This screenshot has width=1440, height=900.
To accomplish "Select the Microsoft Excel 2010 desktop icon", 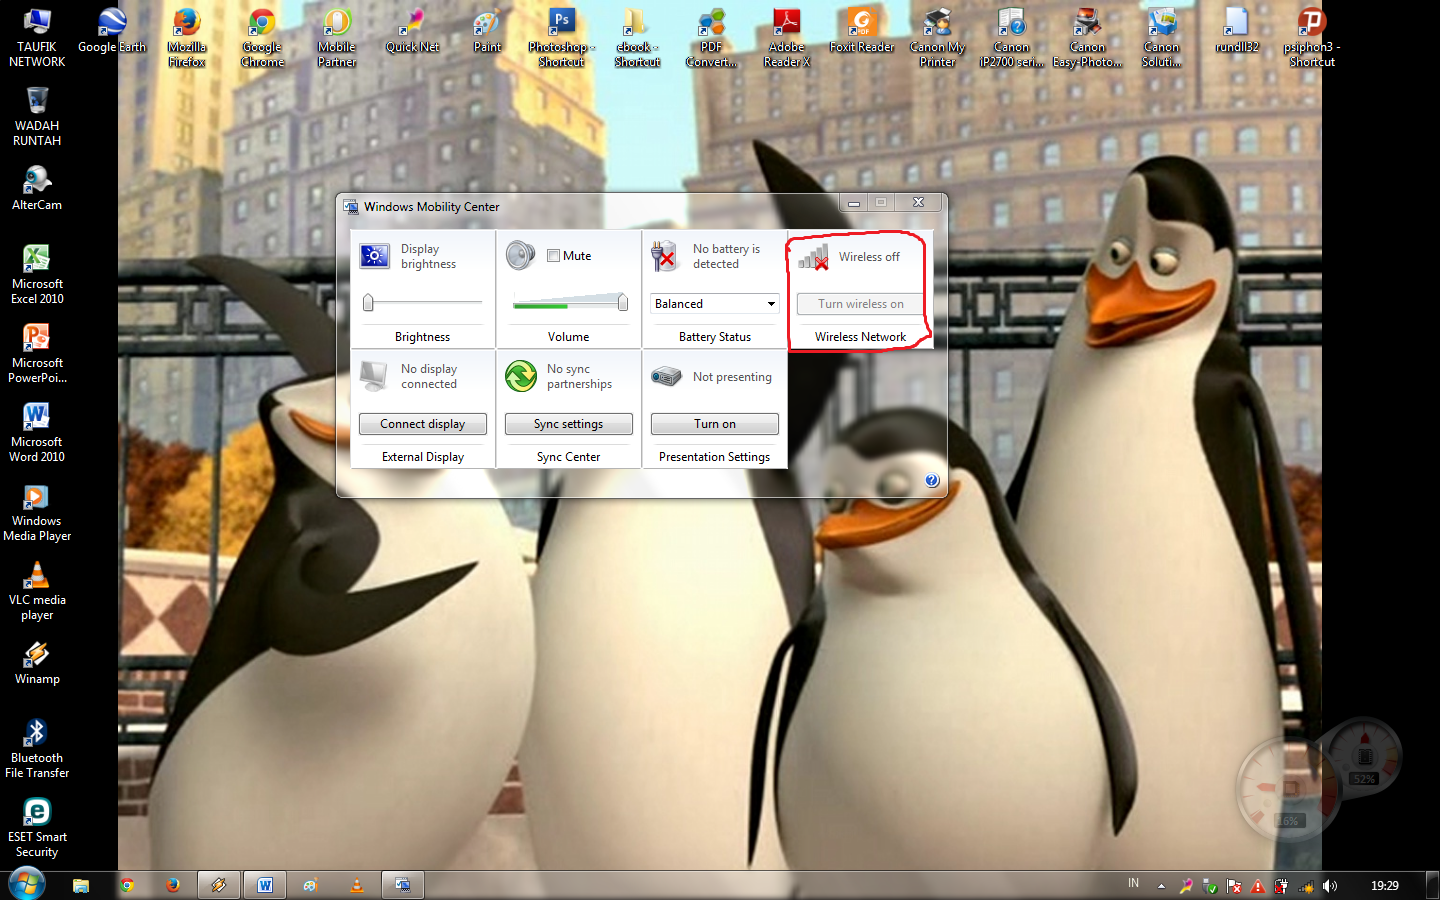I will coord(37,275).
